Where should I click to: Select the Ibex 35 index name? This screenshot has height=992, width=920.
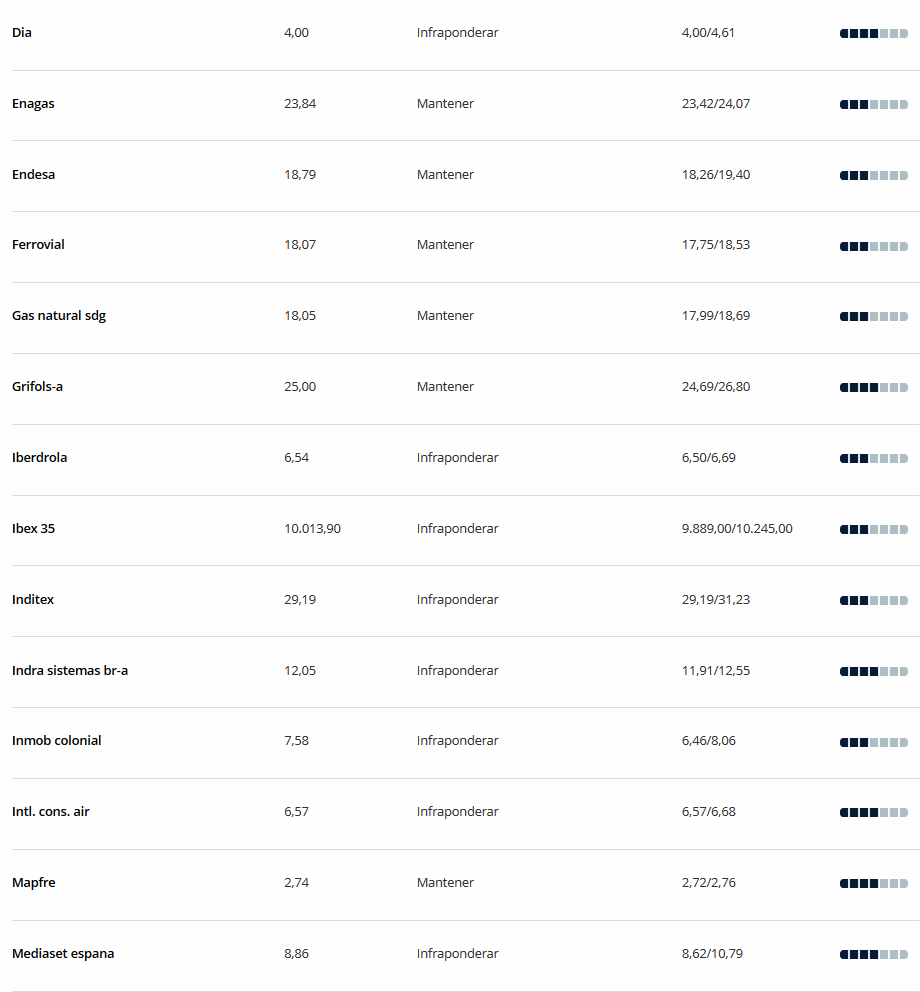coord(33,528)
